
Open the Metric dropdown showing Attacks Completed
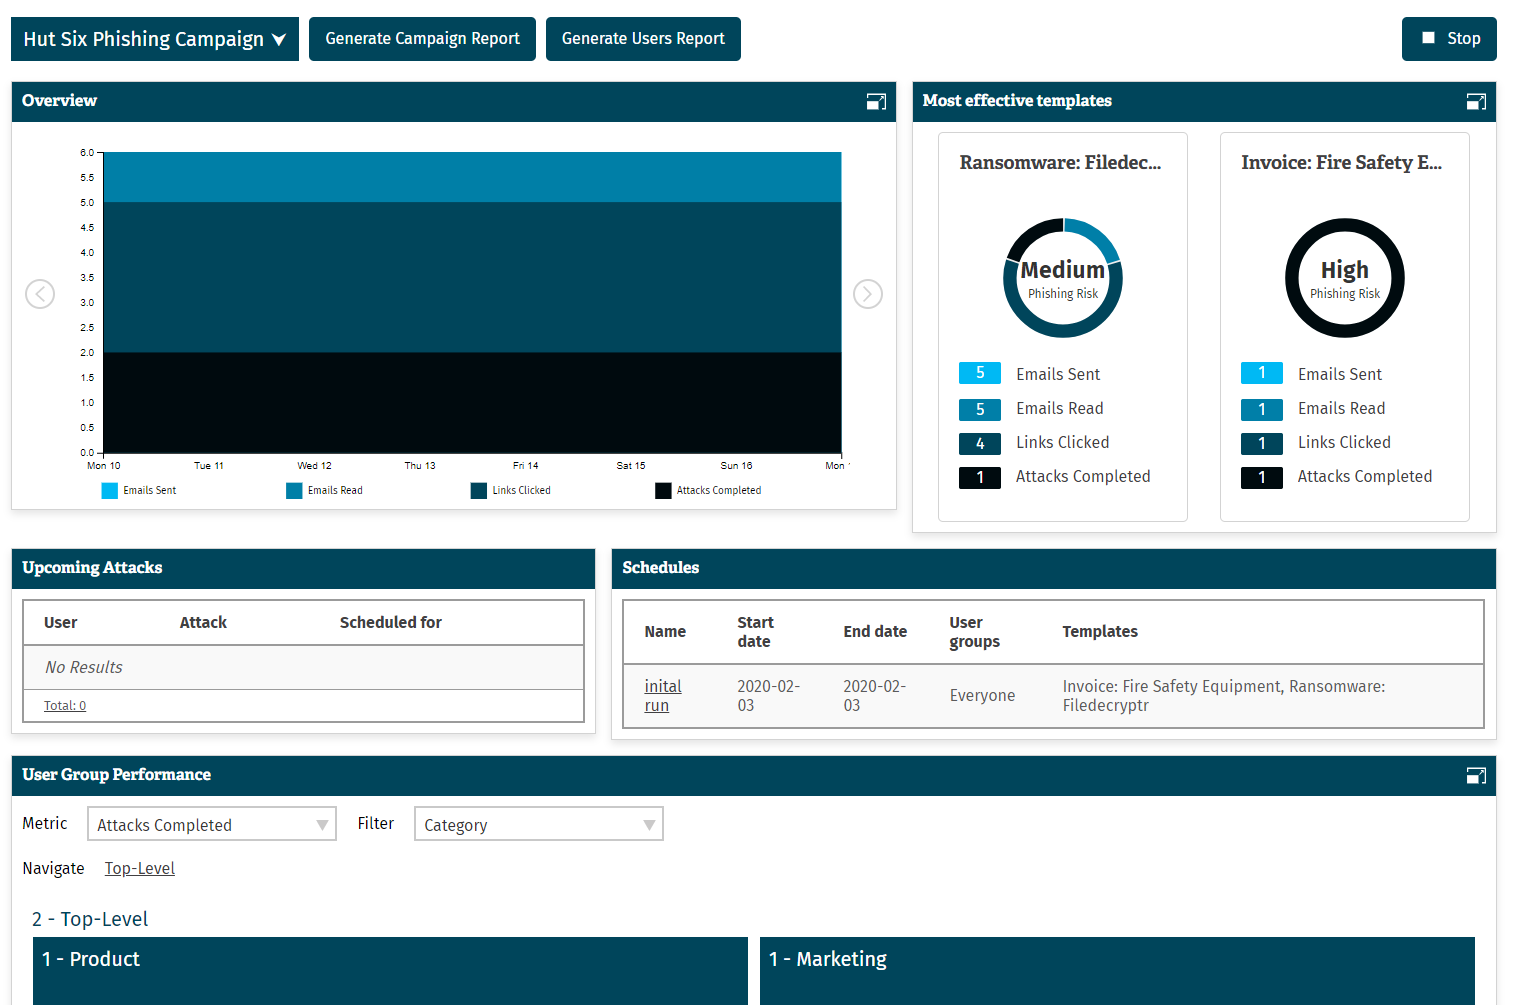click(212, 824)
